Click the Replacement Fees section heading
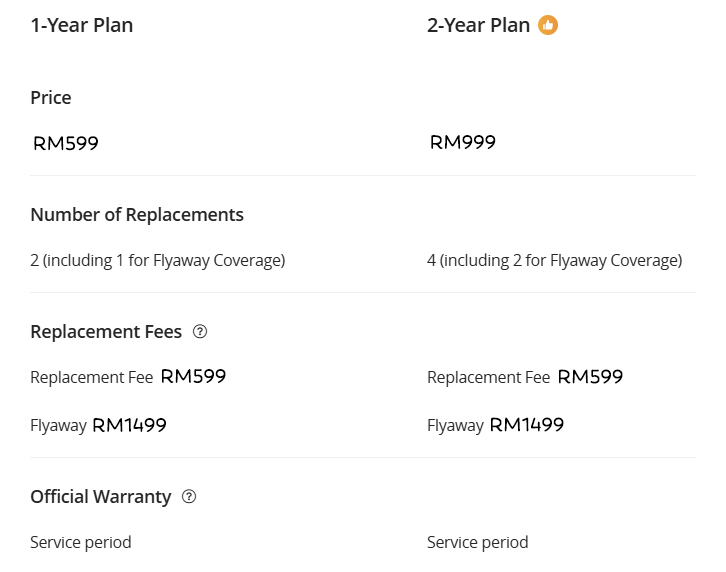 (106, 331)
